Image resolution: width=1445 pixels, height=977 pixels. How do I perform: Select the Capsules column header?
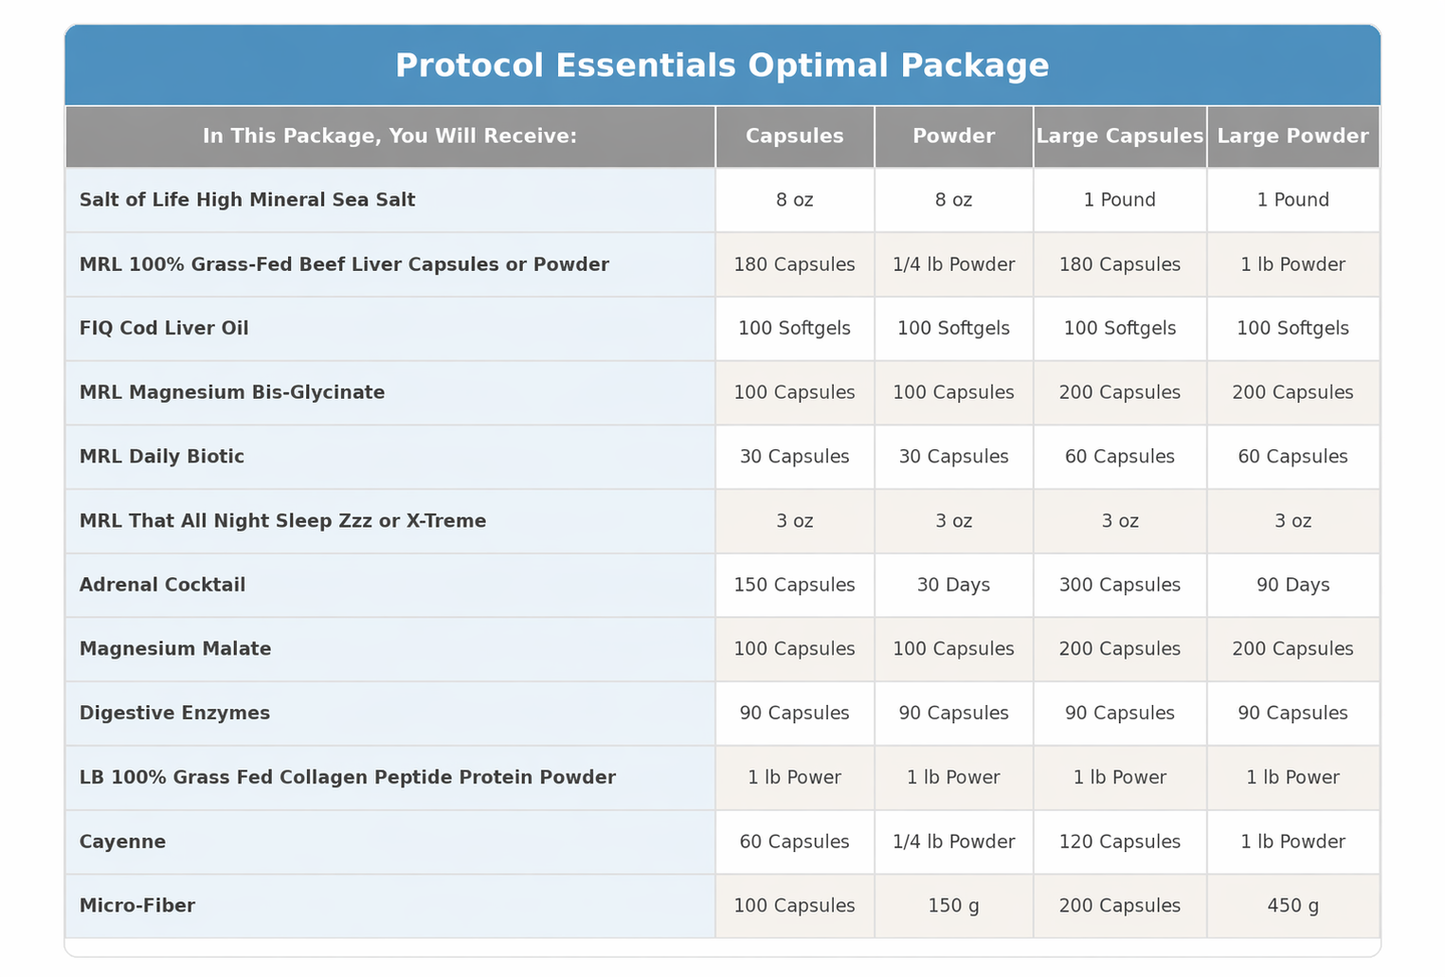(x=794, y=136)
